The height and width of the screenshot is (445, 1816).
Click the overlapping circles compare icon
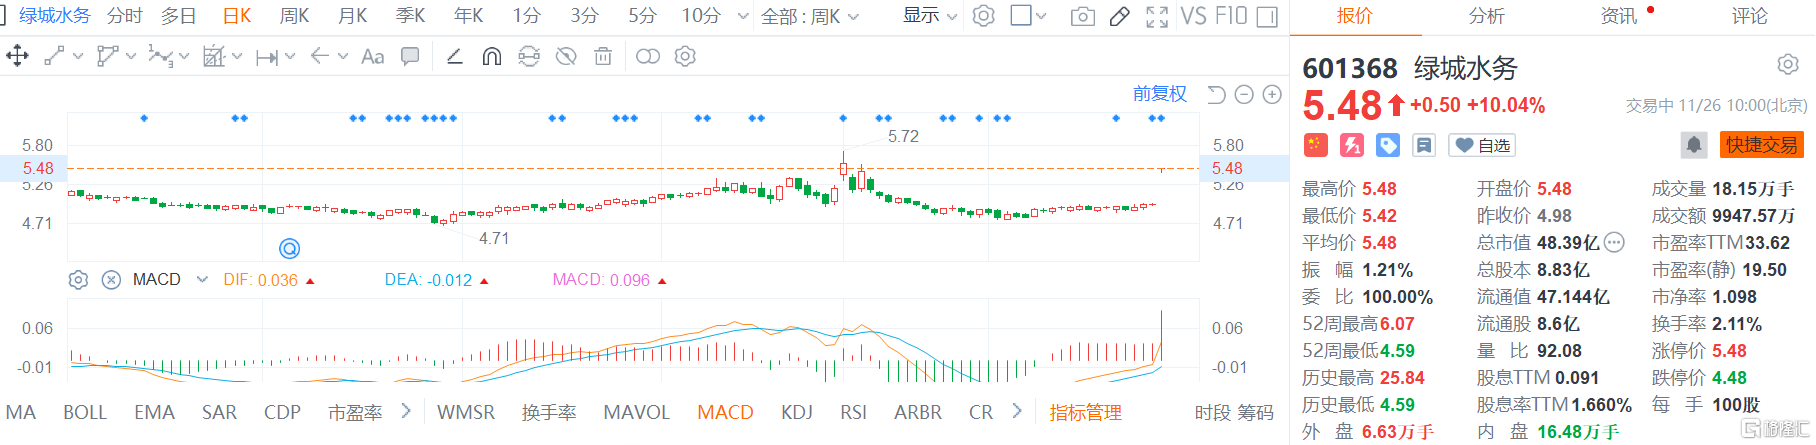point(648,56)
